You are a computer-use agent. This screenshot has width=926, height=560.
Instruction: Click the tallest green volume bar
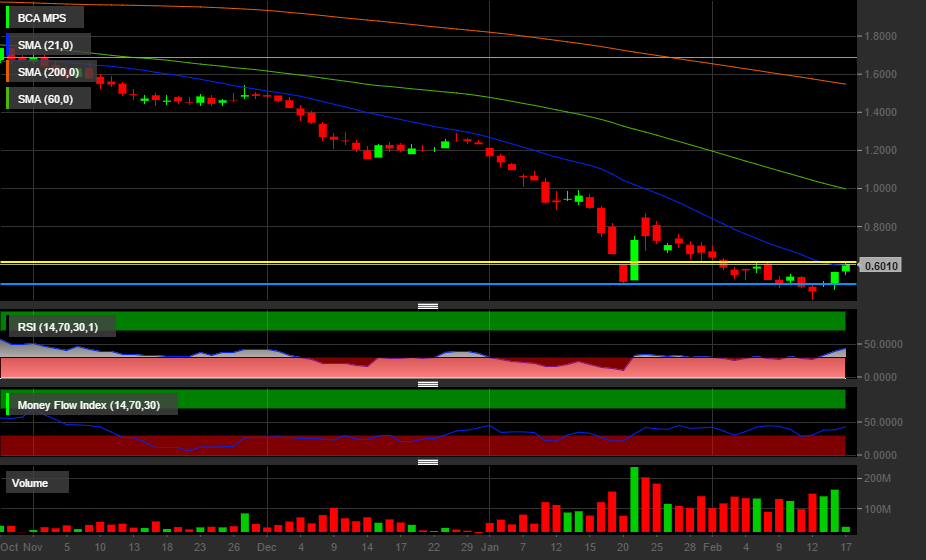634,500
